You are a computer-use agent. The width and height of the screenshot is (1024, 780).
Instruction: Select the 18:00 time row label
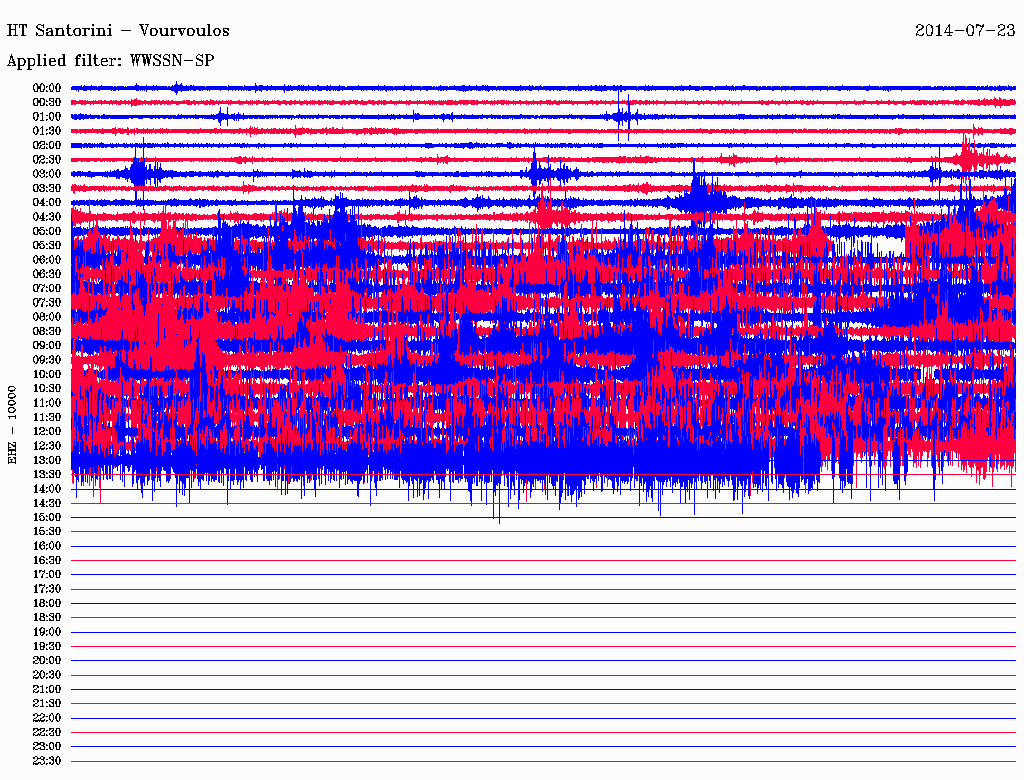pos(47,603)
